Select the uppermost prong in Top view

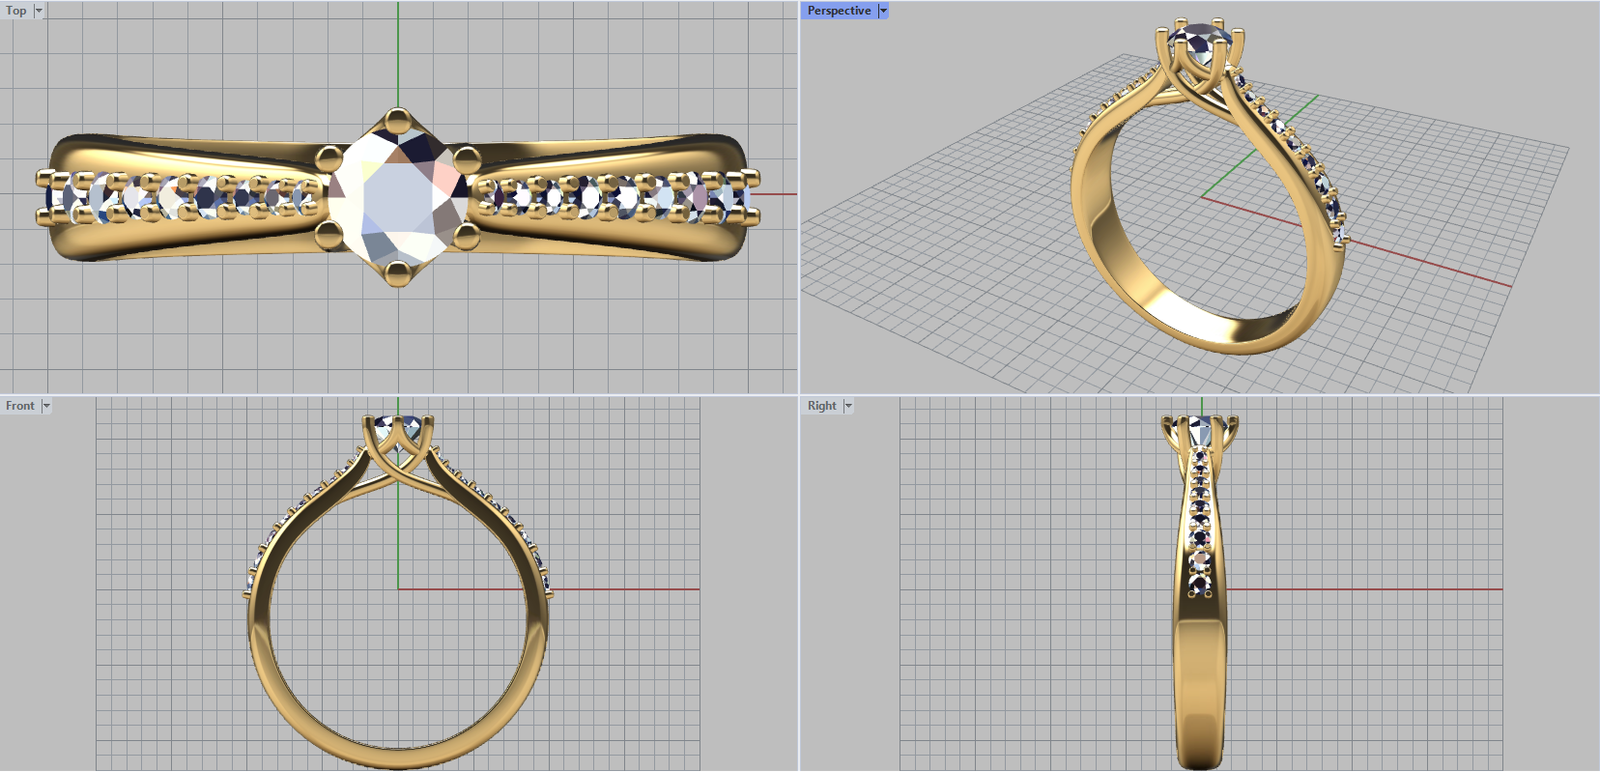tap(398, 122)
